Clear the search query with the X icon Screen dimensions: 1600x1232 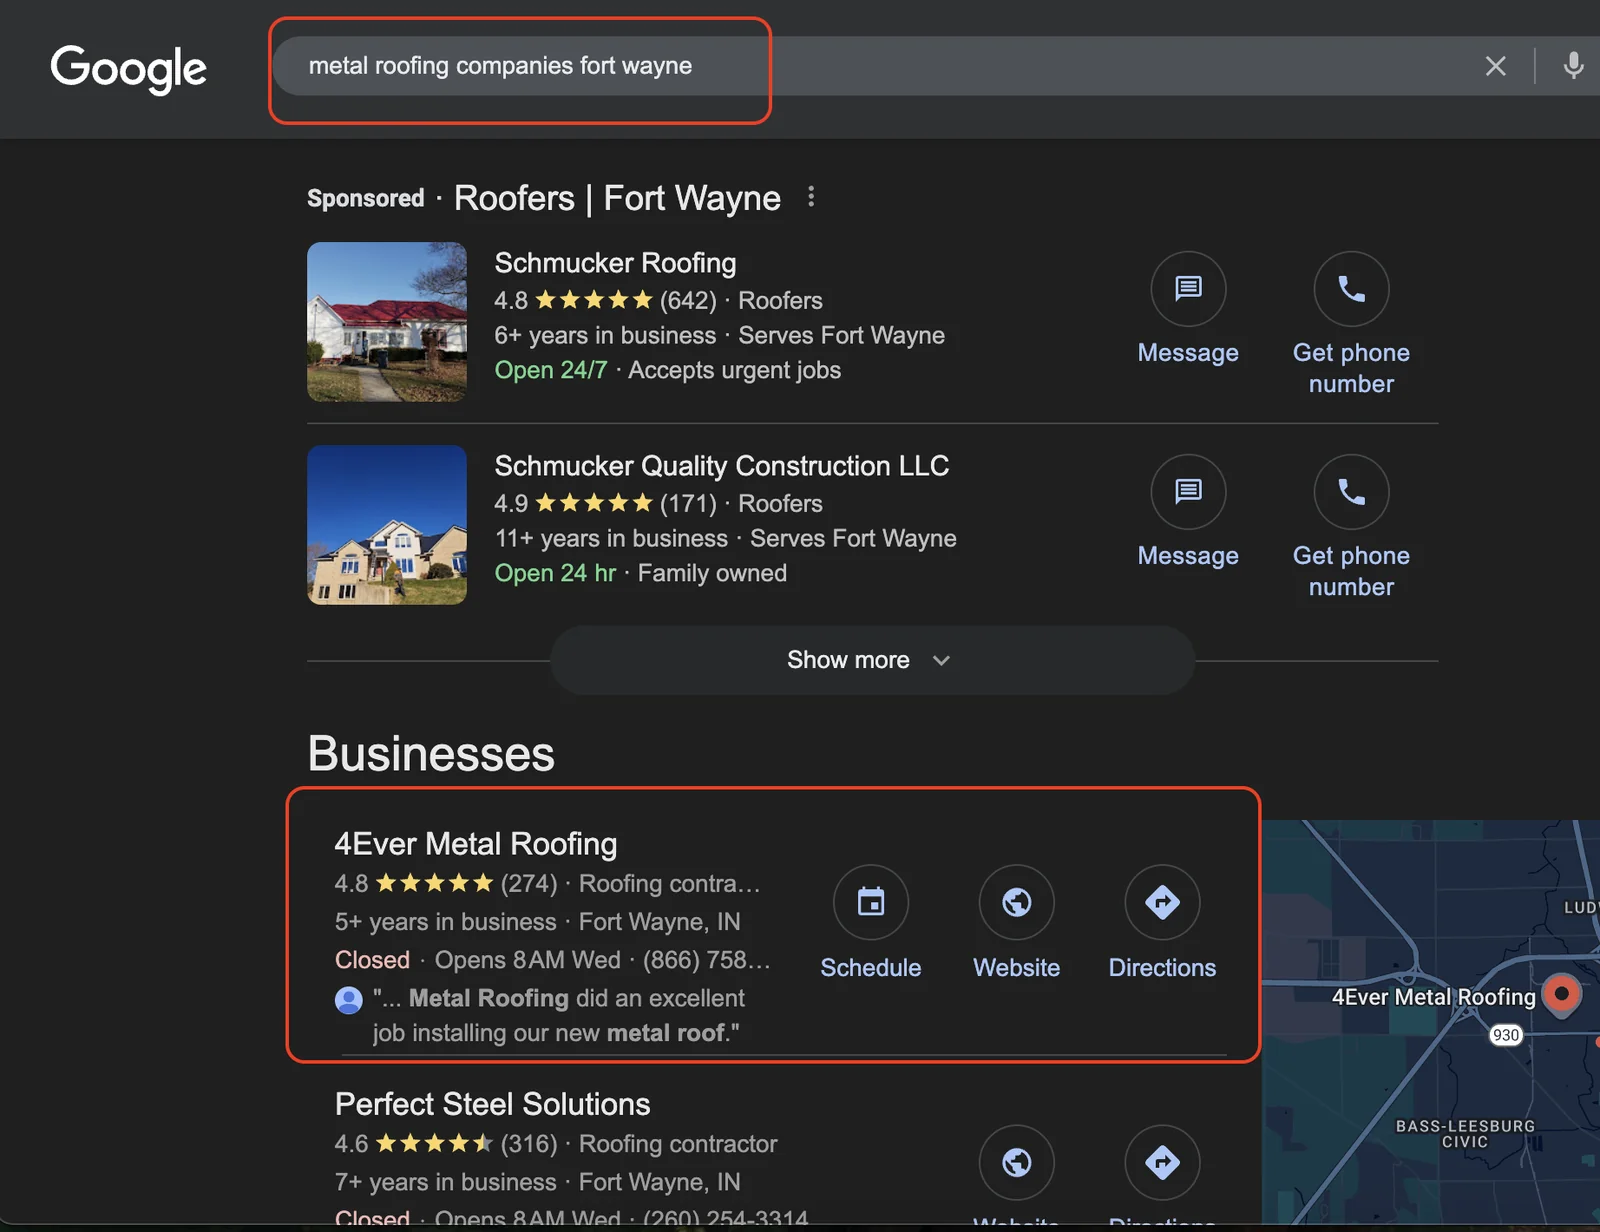coord(1495,66)
